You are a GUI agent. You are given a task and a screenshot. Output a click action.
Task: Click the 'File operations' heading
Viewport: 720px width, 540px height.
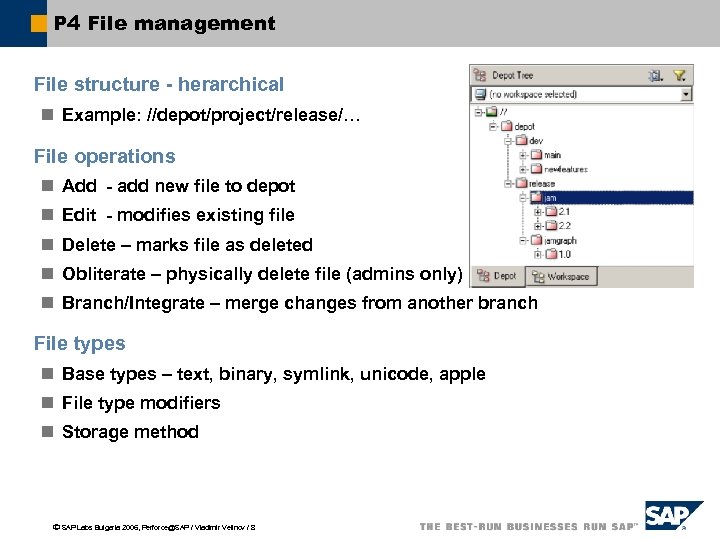[x=105, y=157]
